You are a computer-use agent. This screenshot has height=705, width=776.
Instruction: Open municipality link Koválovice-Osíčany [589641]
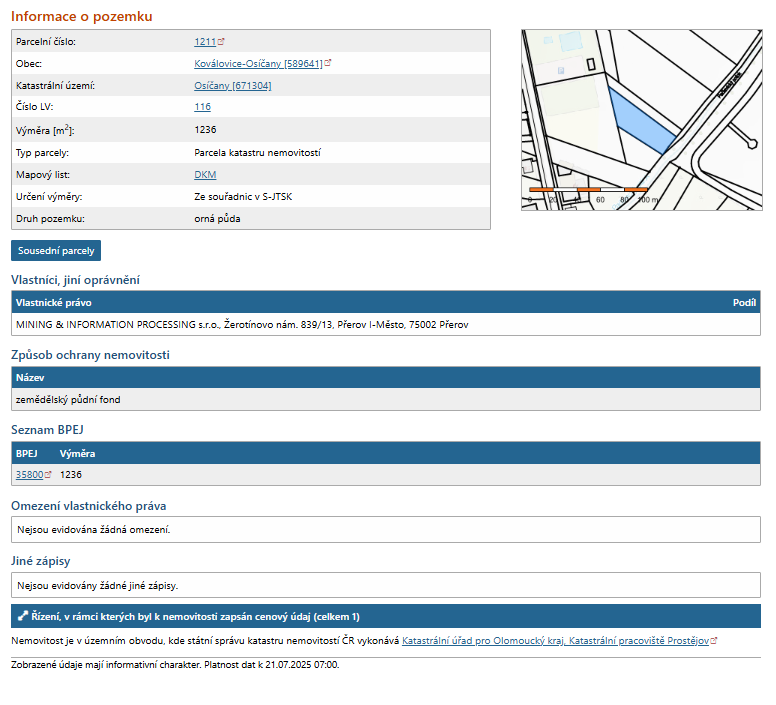(258, 64)
